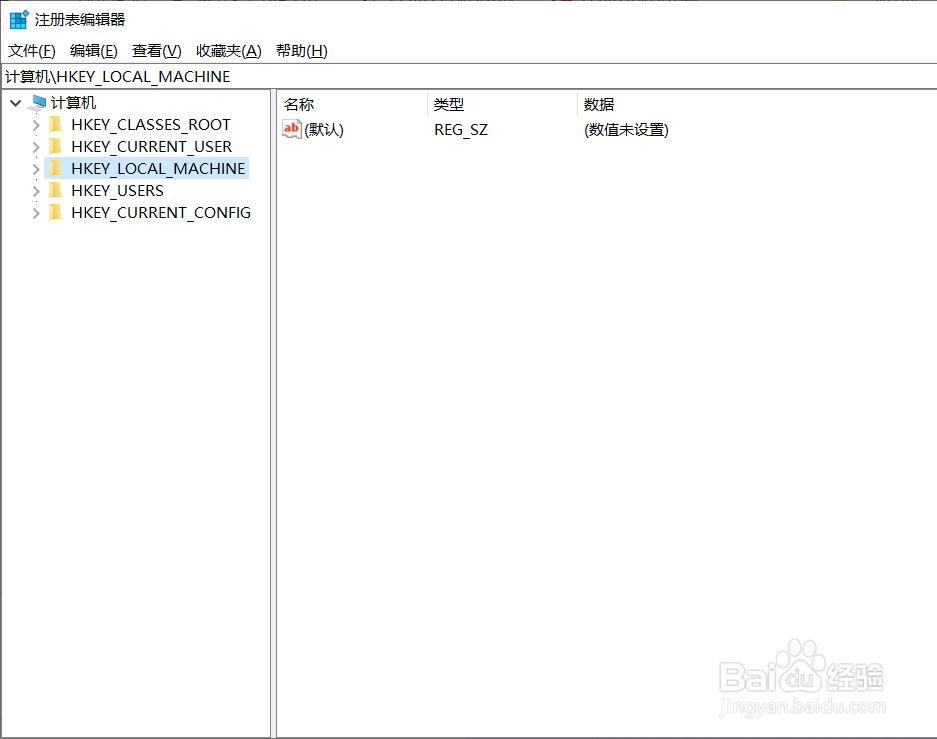
Task: Expand the HKEY_LOCAL_MACHINE key
Action: click(36, 169)
